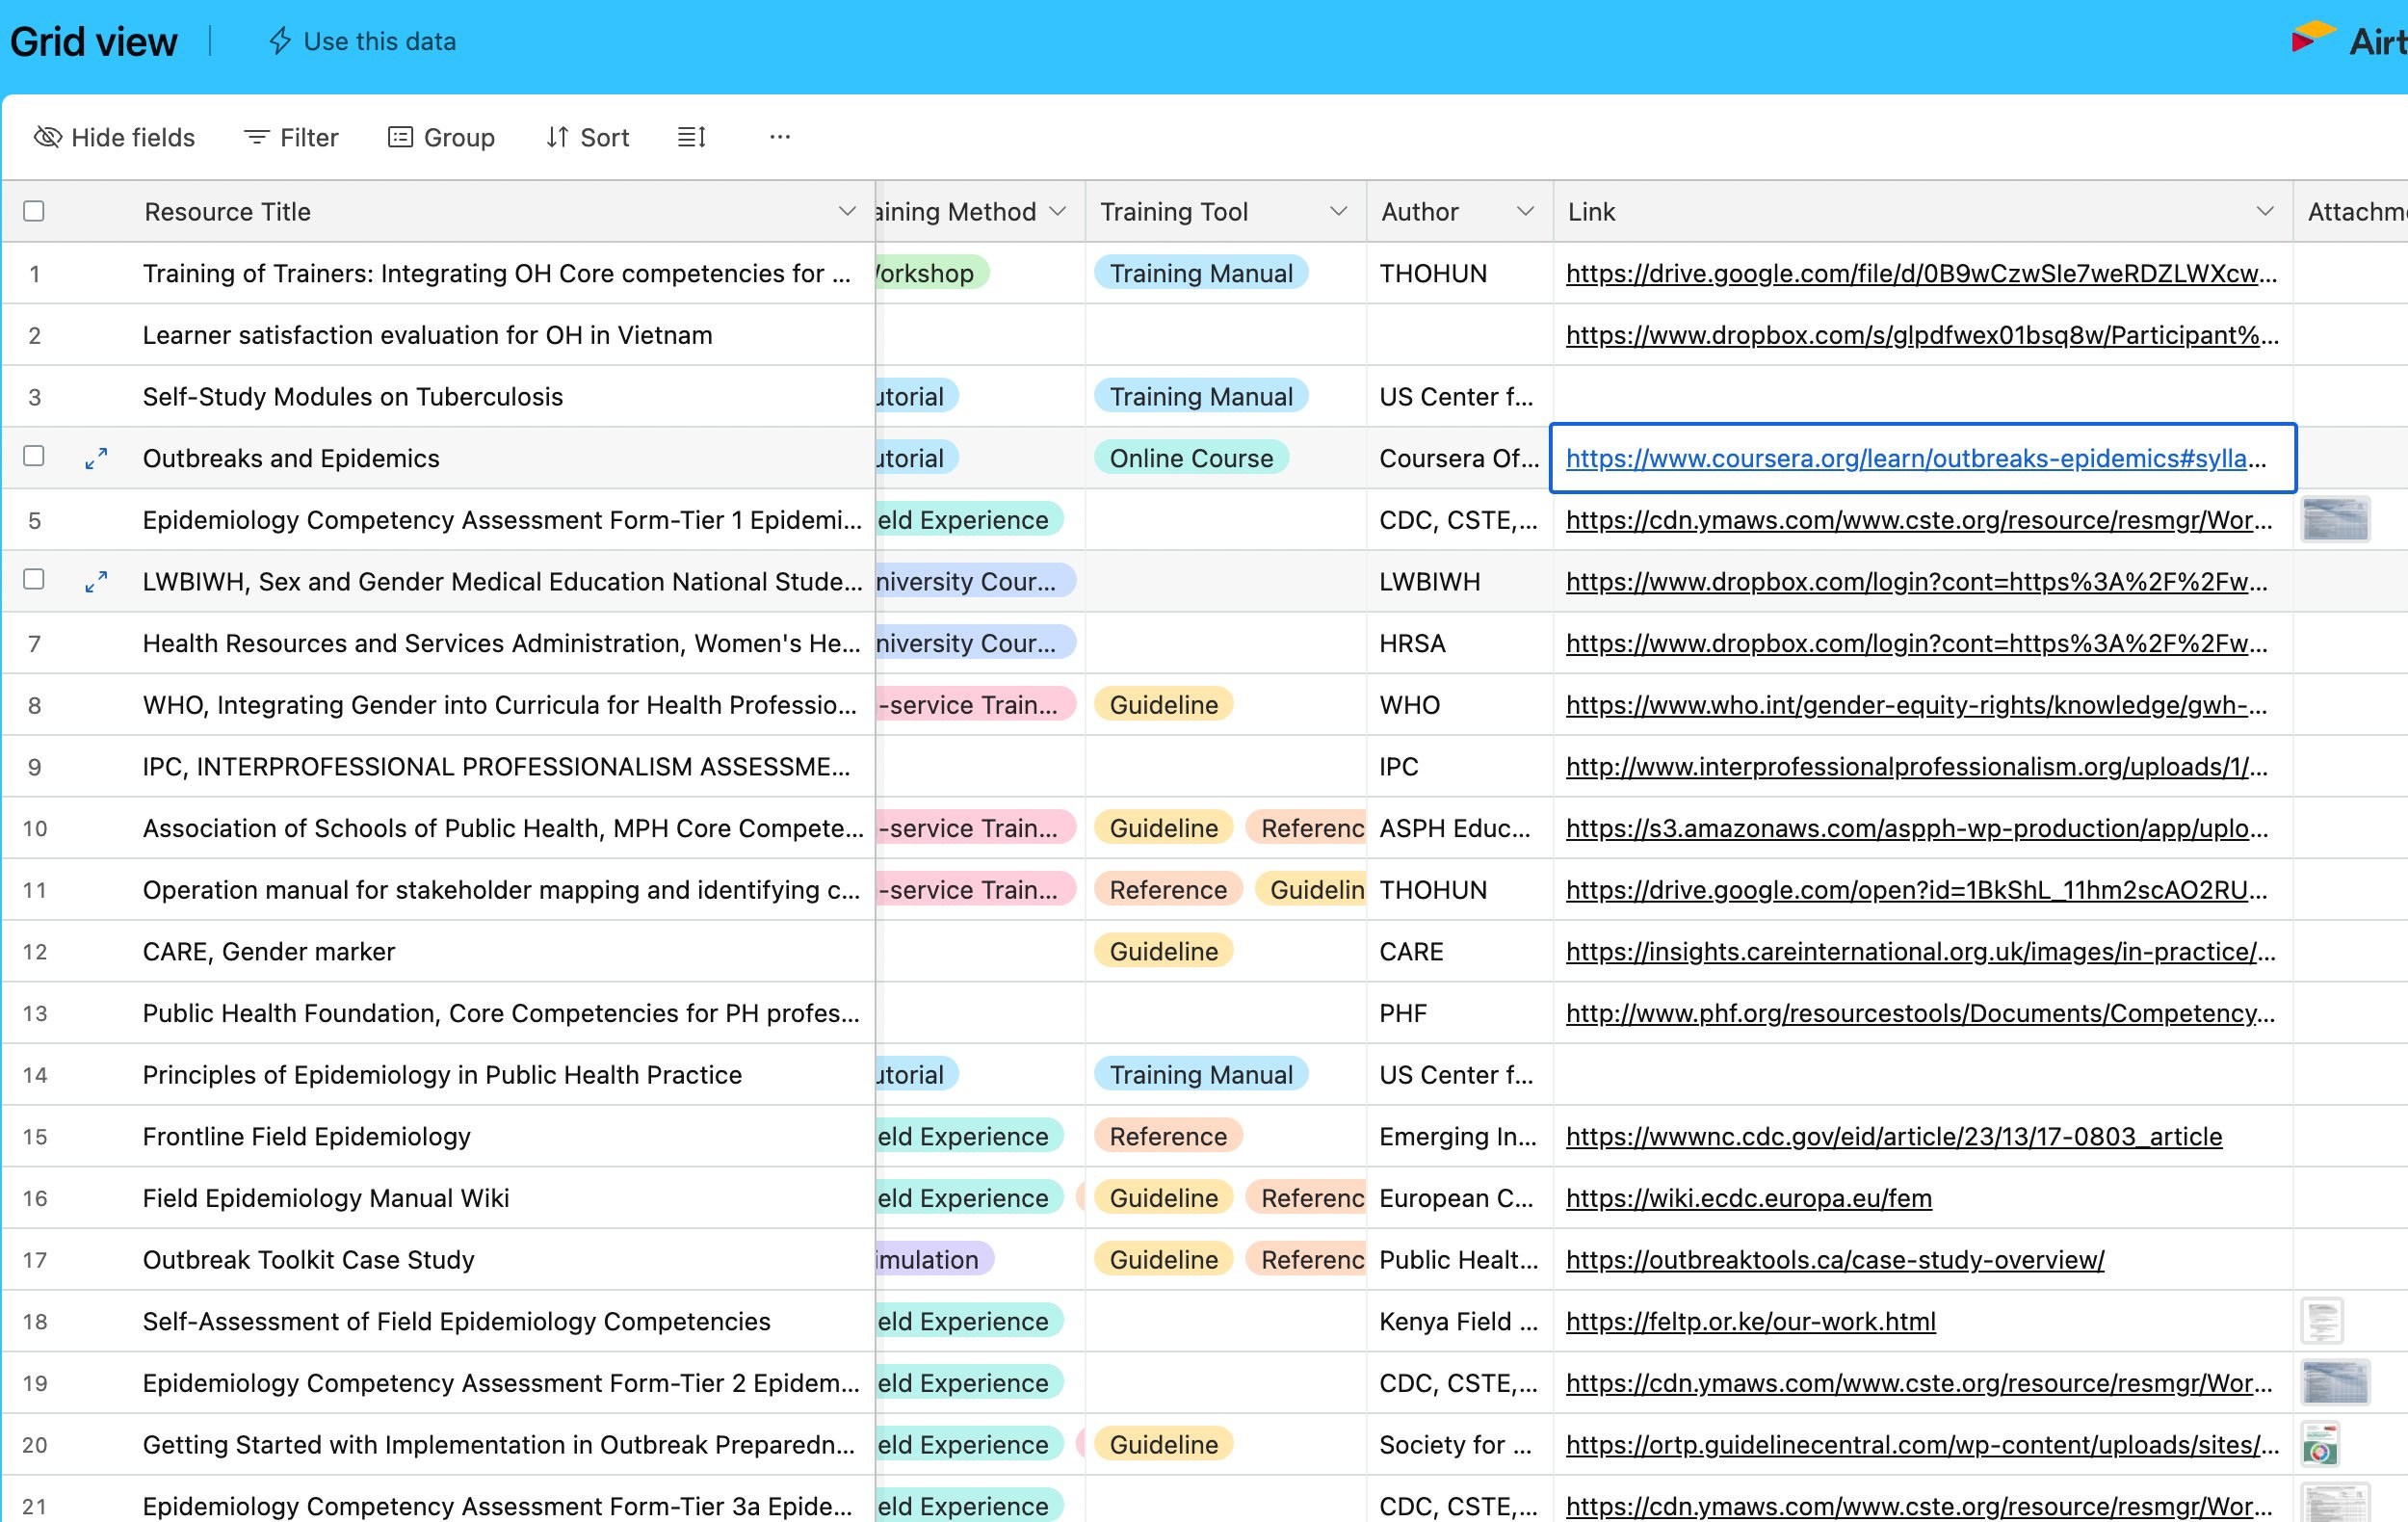Open the Group menu
2408x1522 pixels.
pos(441,137)
